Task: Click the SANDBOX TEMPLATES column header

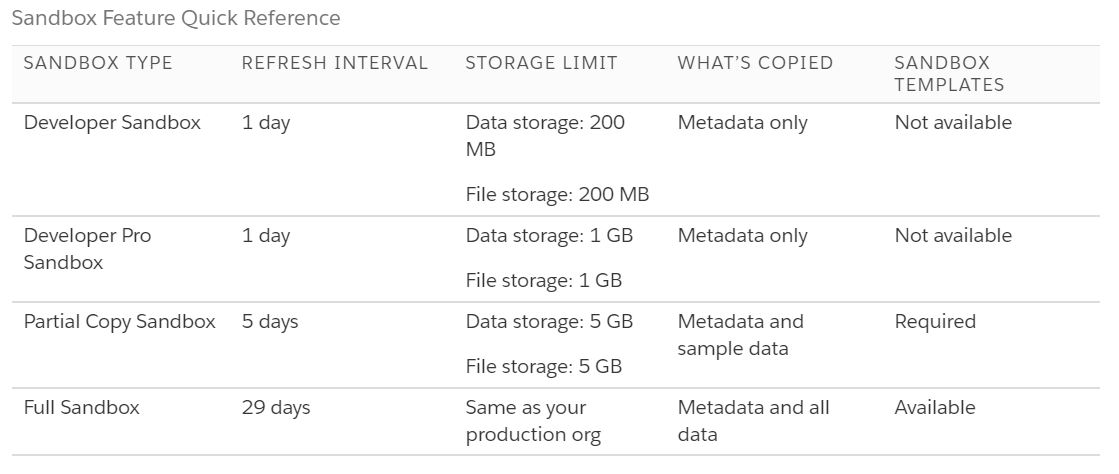Action: [949, 74]
